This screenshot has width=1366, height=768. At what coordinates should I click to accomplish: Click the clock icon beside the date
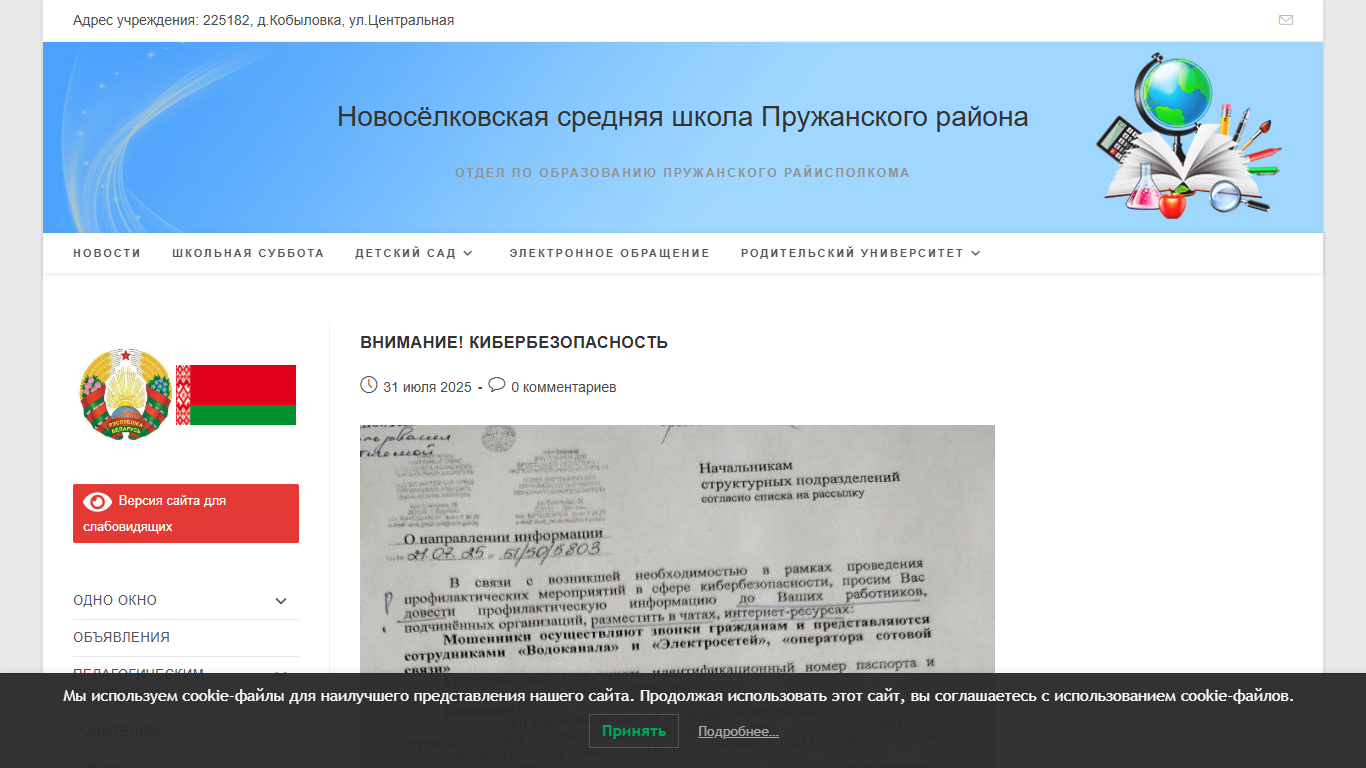[x=368, y=385]
